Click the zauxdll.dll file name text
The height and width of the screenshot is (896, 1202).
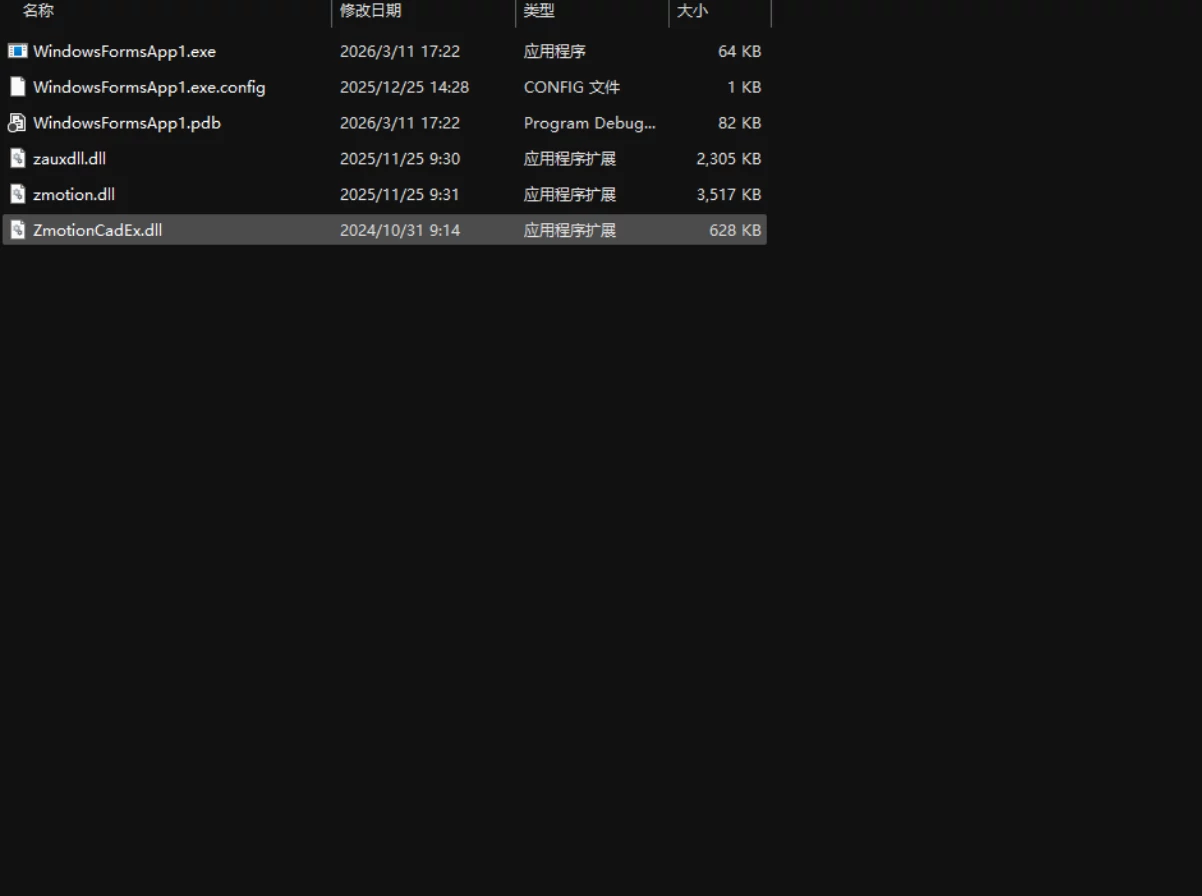(69, 158)
